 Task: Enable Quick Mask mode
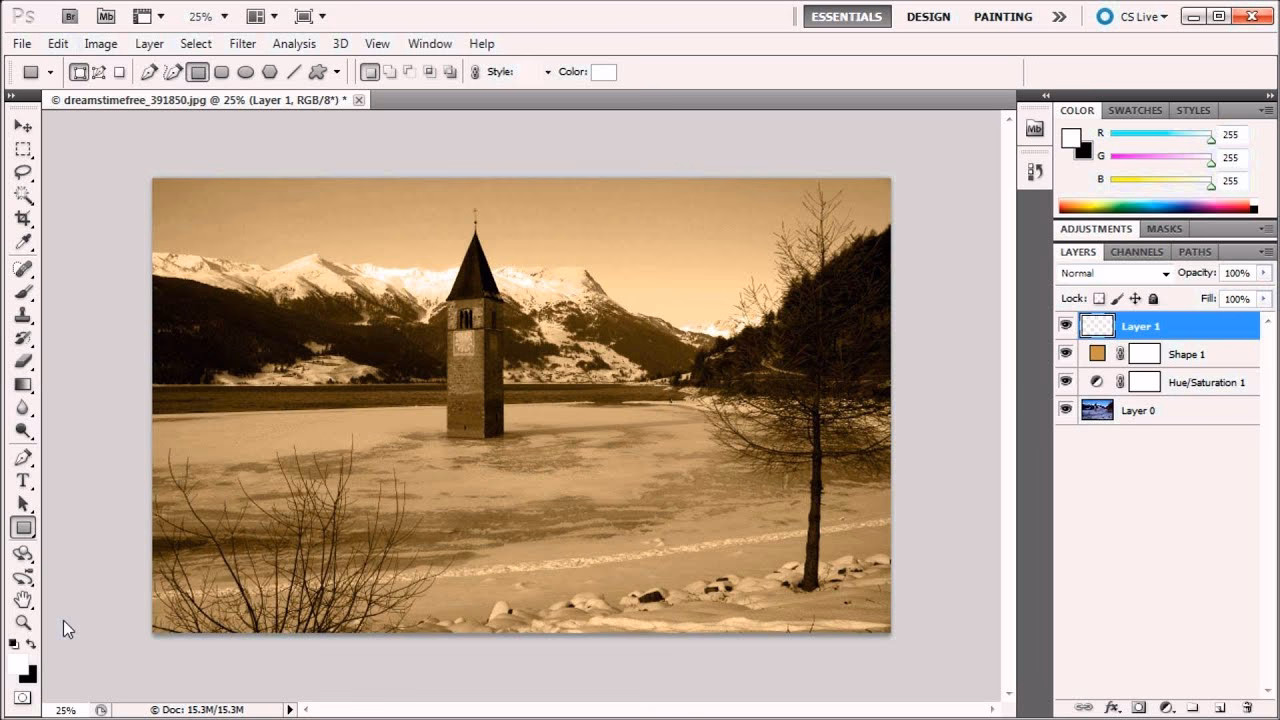[22, 696]
